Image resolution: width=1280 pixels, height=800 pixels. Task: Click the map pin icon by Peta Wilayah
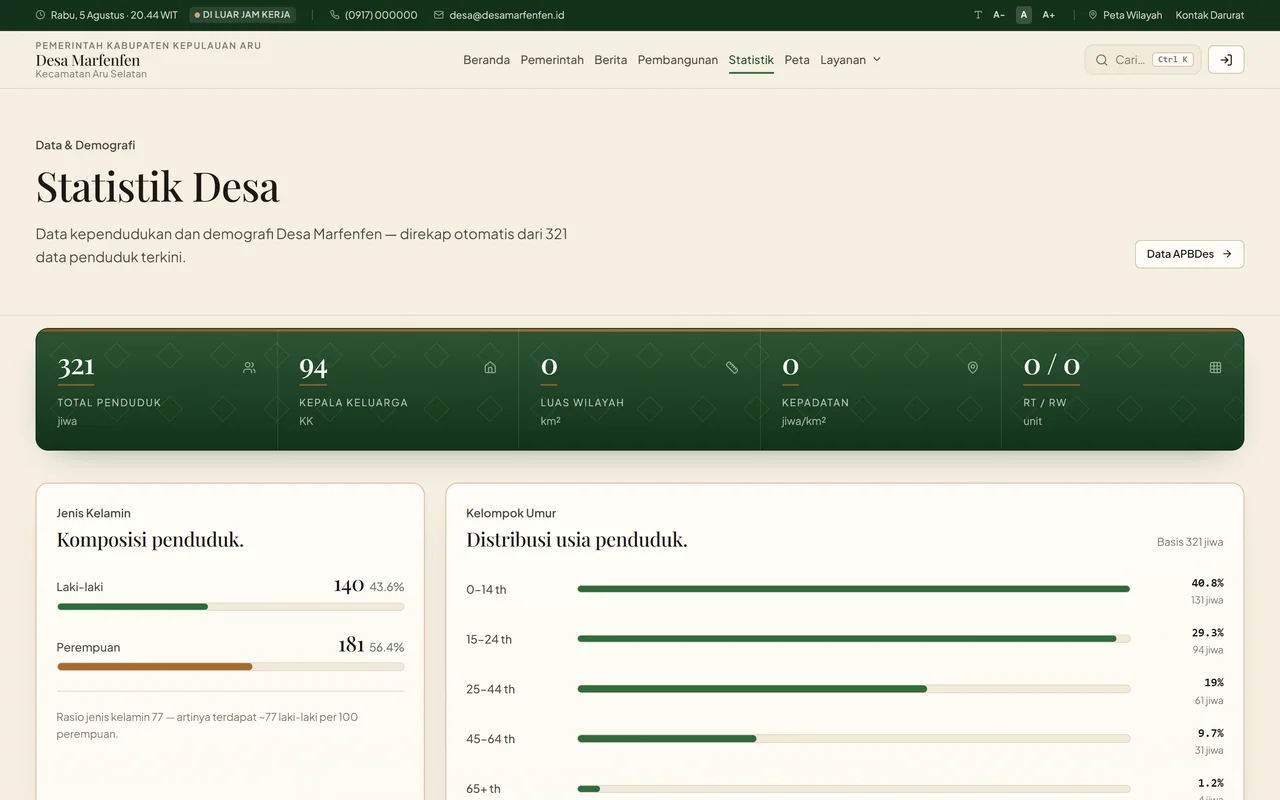point(1093,15)
